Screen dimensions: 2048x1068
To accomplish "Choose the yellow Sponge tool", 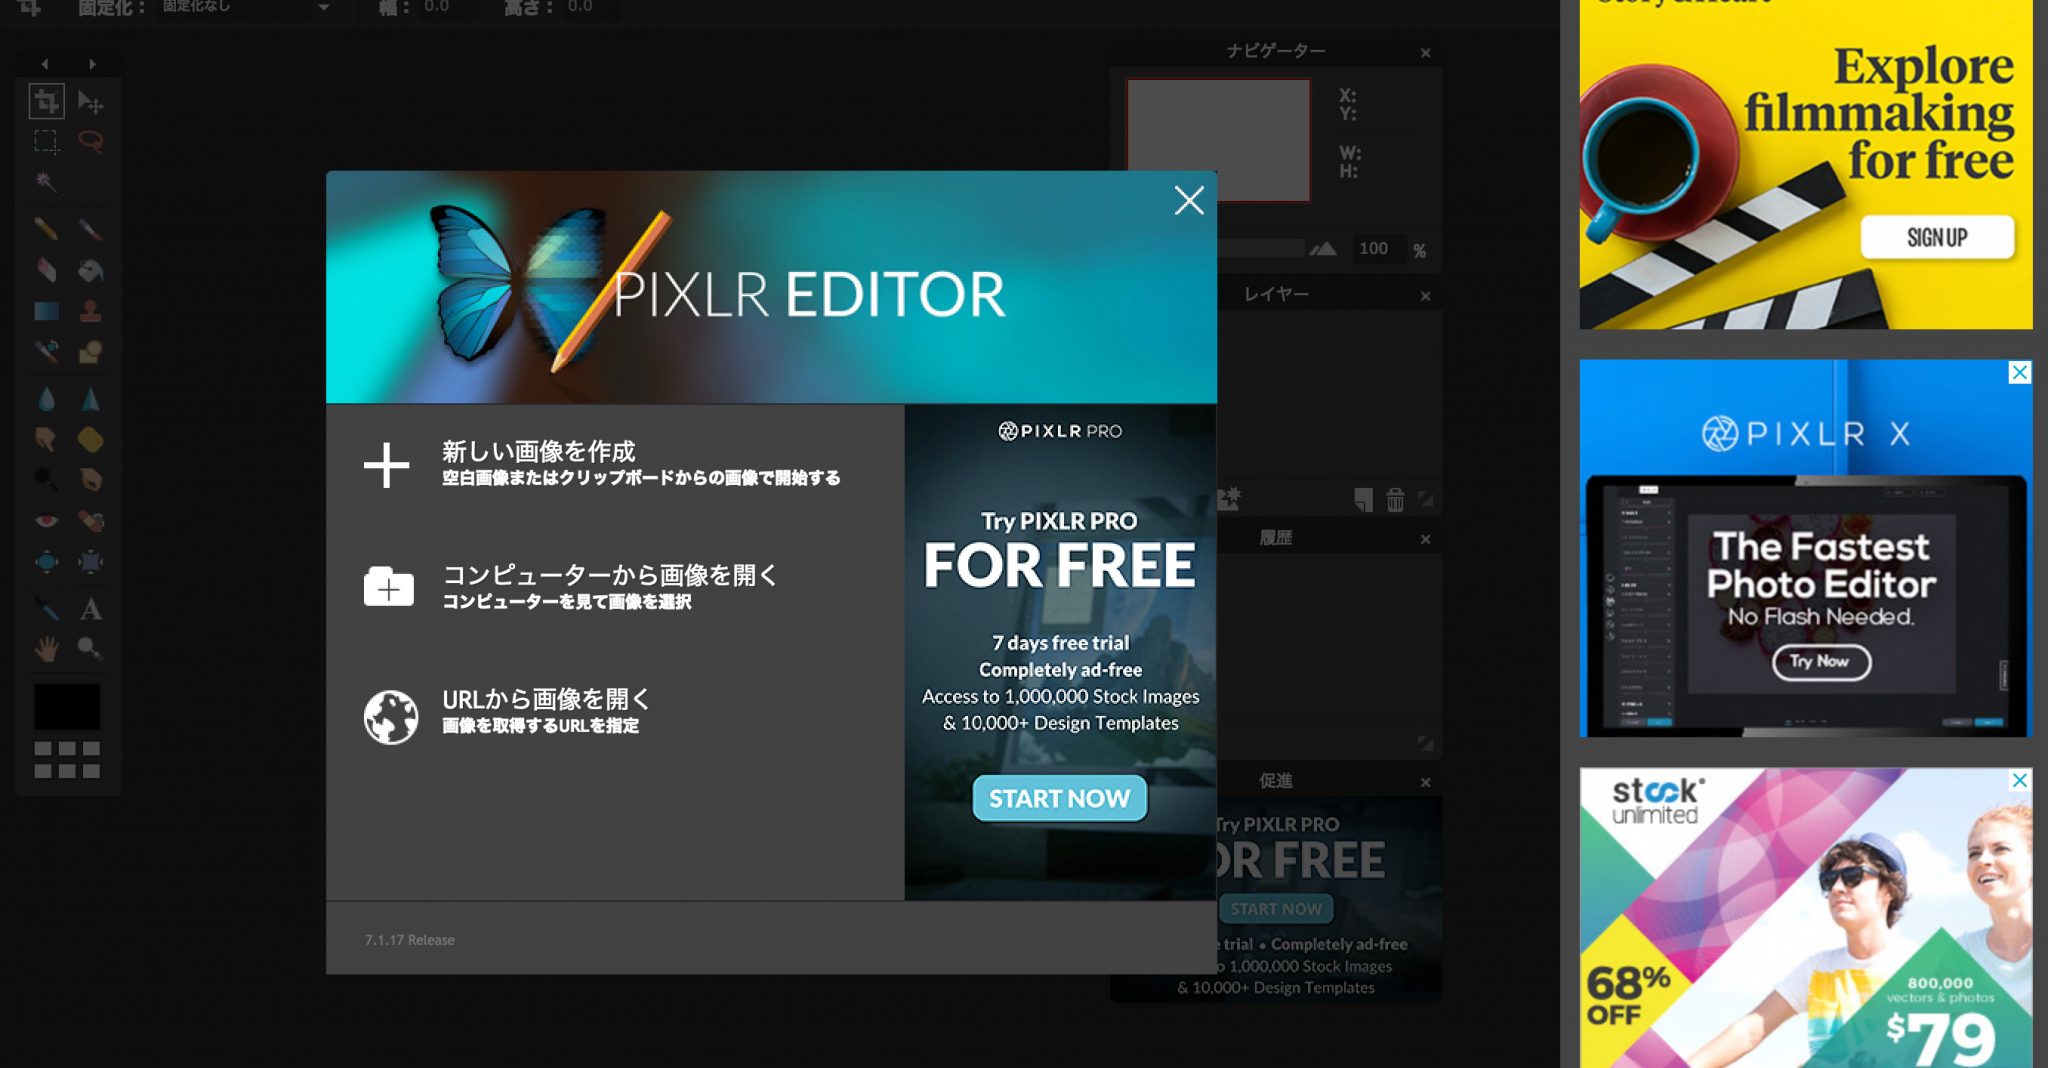I will click(90, 439).
